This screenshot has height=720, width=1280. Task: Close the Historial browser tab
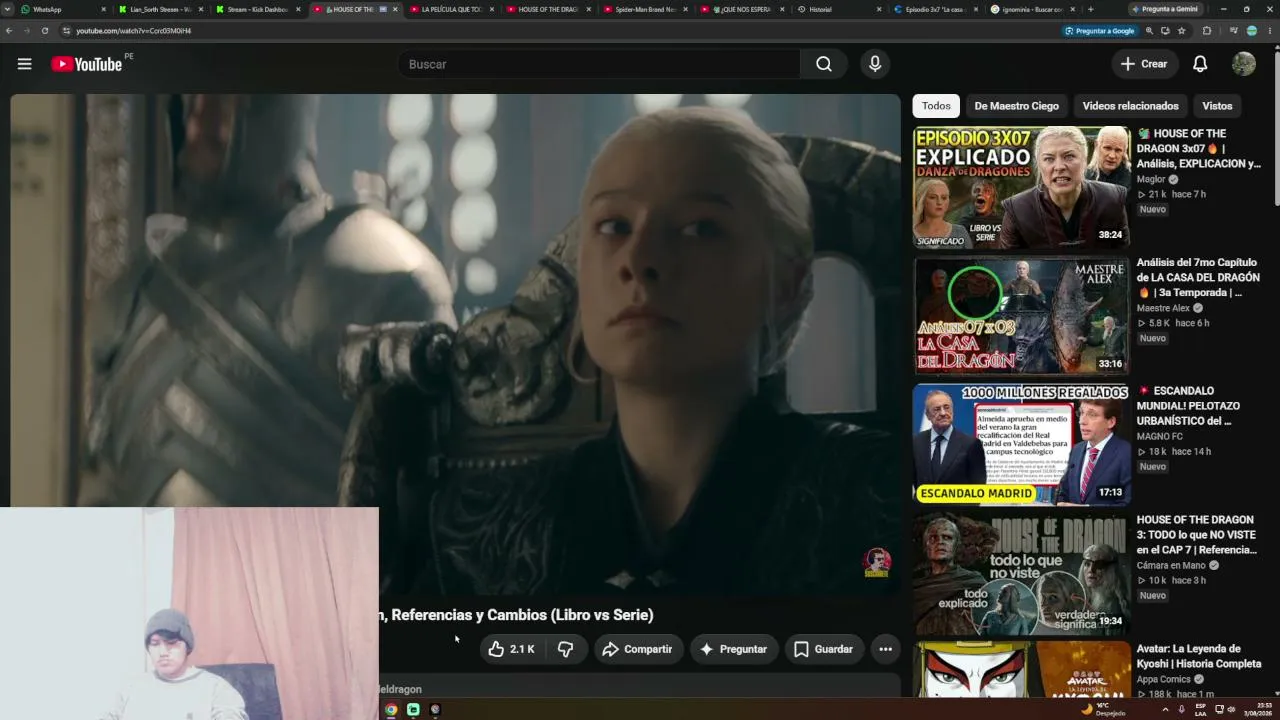879,9
